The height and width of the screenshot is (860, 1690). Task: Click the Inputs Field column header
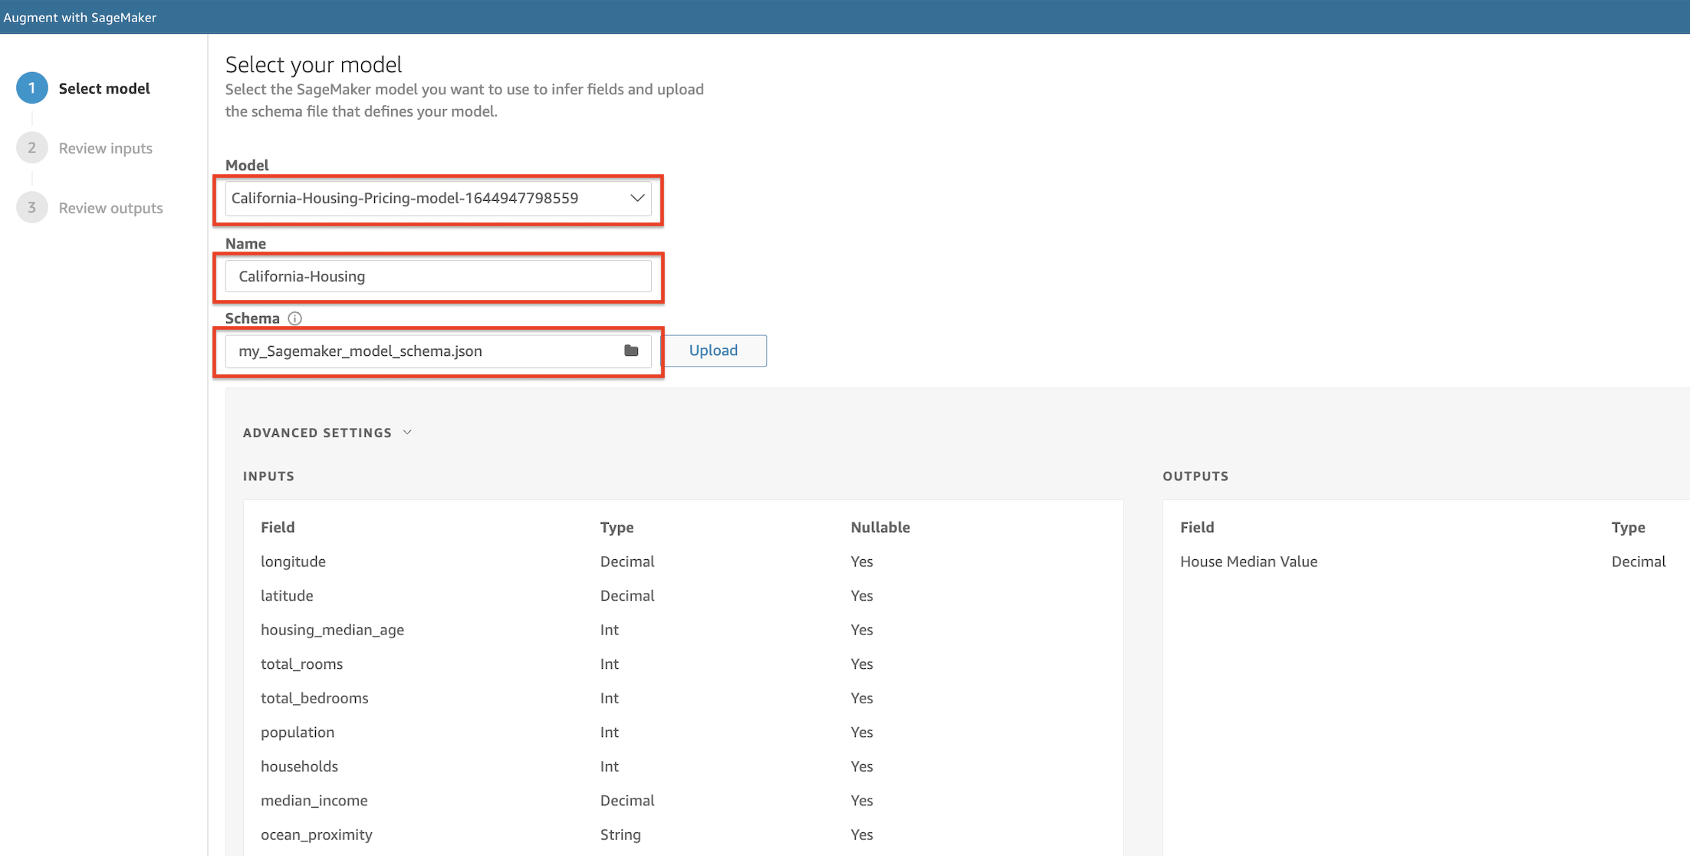pos(278,528)
